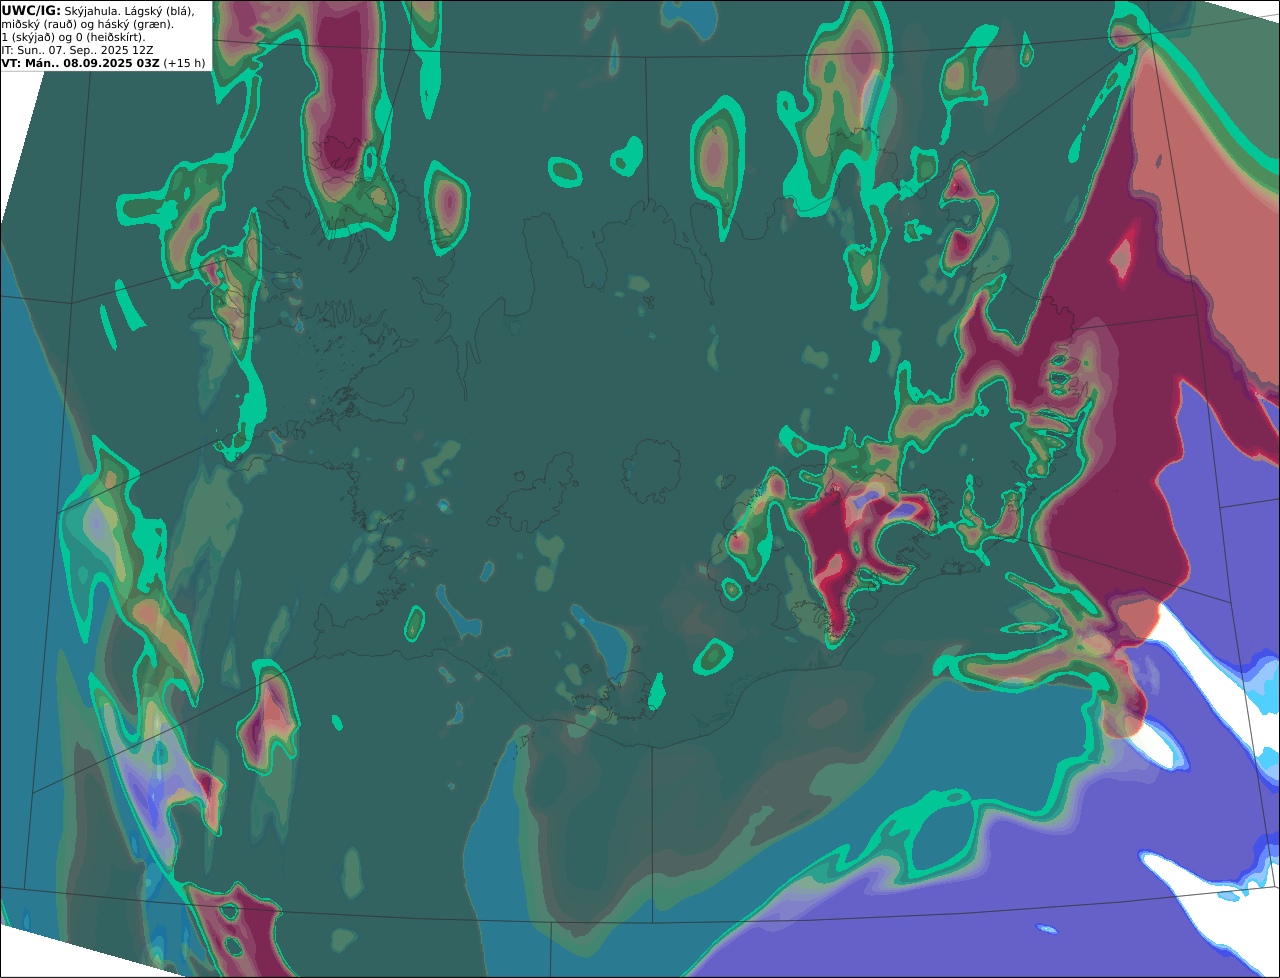Click the '1 (skýjað)' legend text
Viewport: 1280px width, 978px height.
[28, 38]
